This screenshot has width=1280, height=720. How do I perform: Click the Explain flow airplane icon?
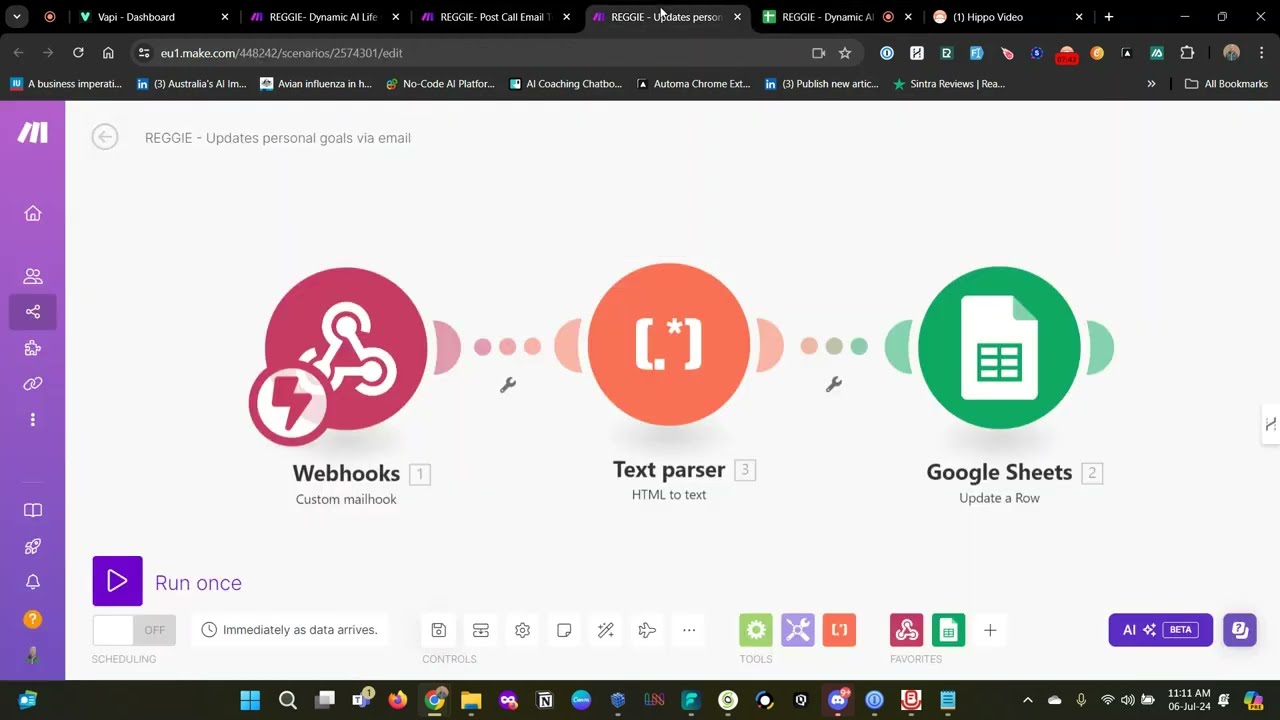[647, 630]
